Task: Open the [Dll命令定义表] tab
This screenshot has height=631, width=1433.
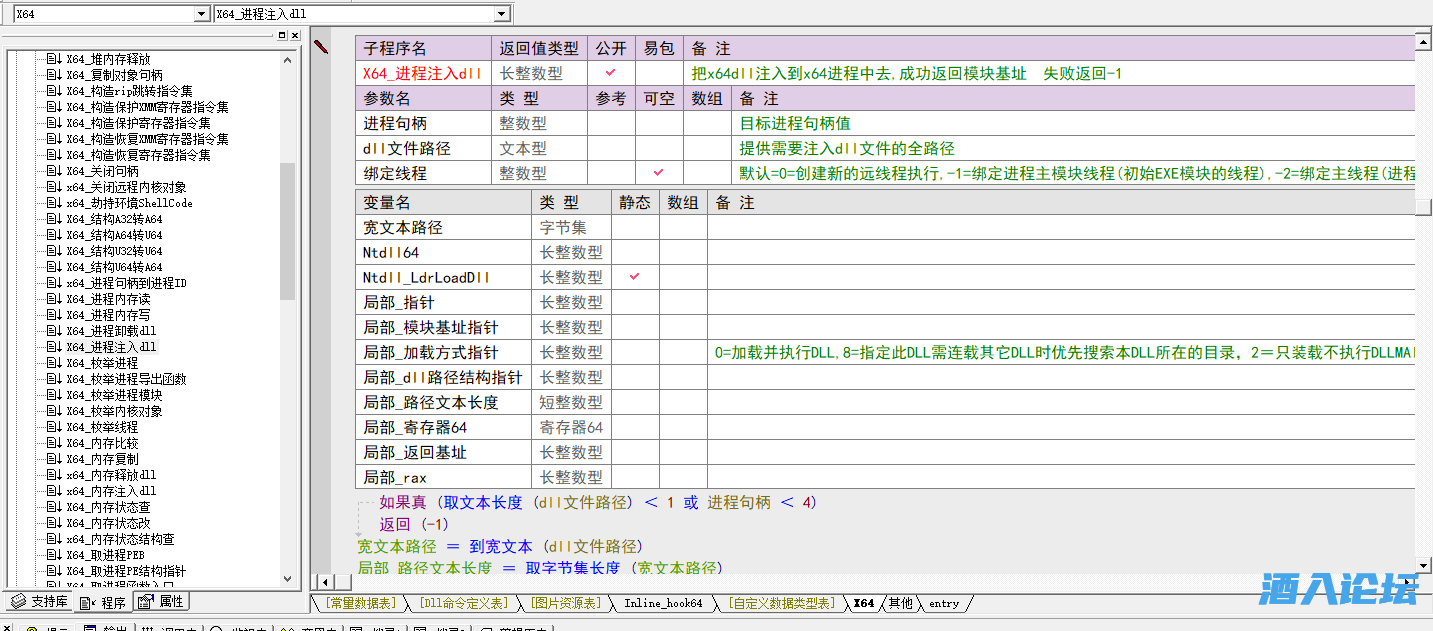Action: pyautogui.click(x=463, y=603)
